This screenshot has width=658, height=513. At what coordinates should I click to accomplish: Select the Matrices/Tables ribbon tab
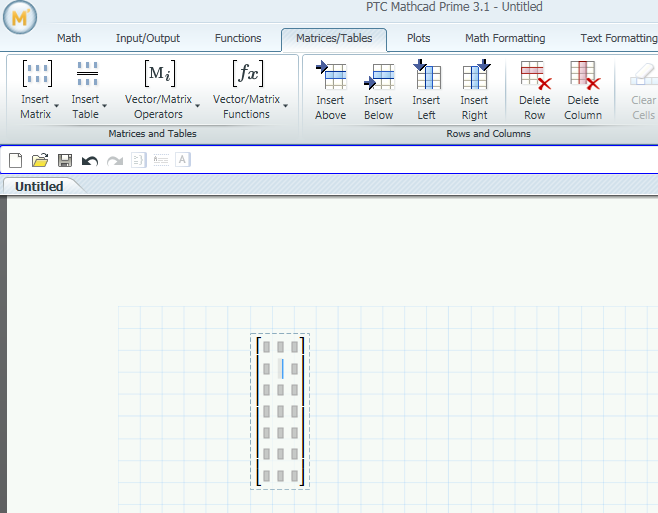point(334,39)
